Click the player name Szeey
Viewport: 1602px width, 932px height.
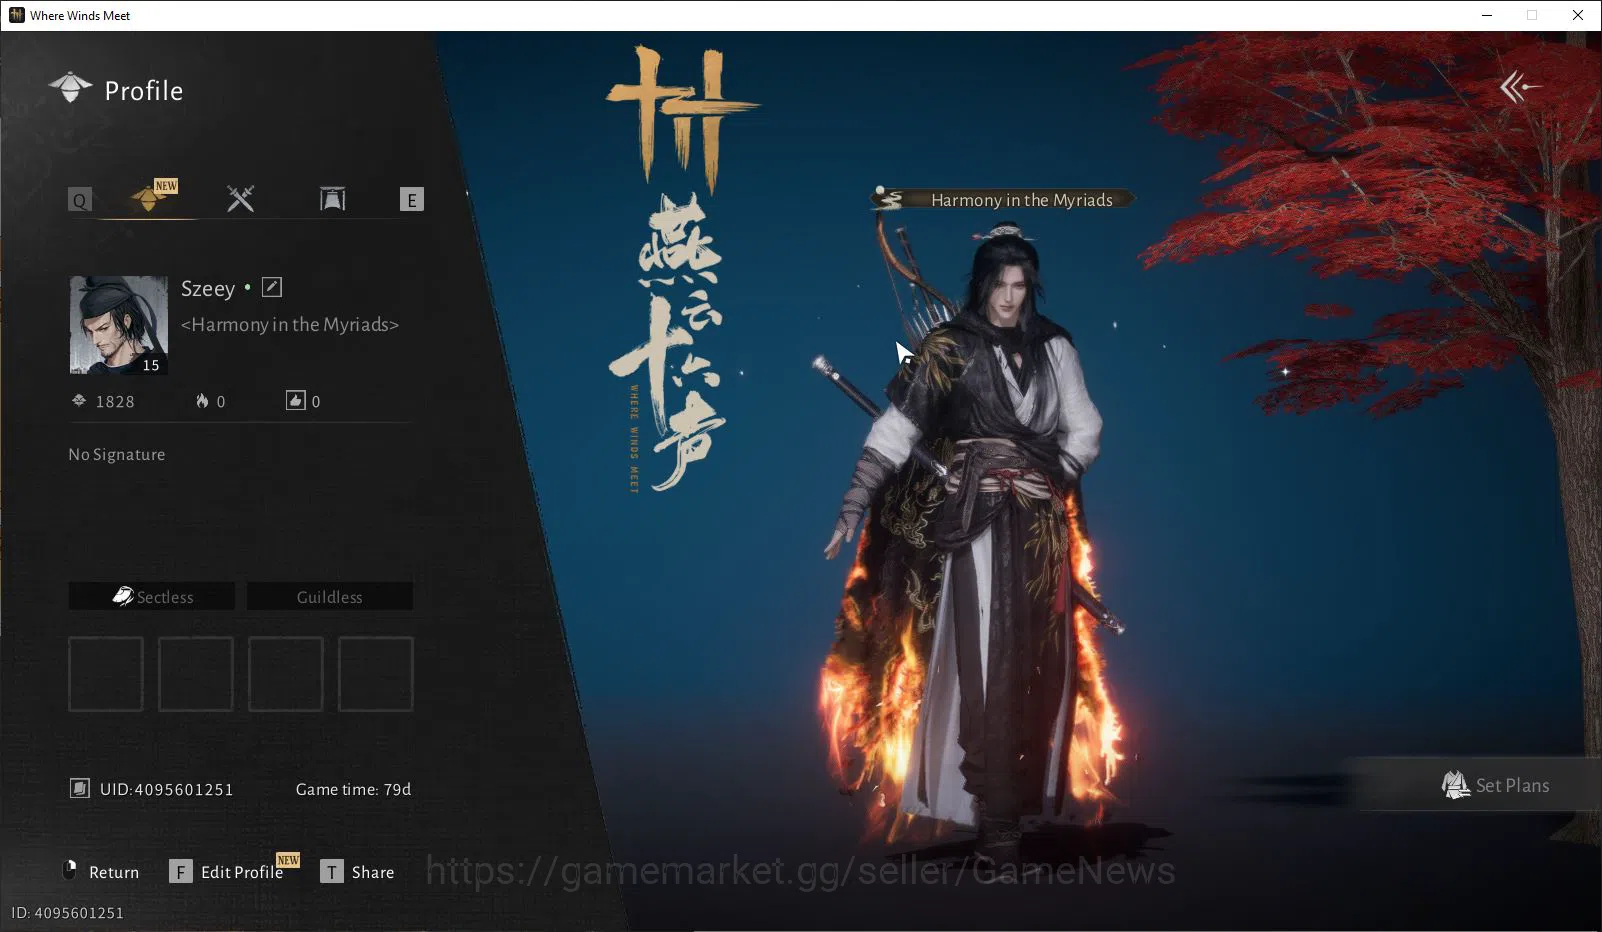(x=208, y=289)
